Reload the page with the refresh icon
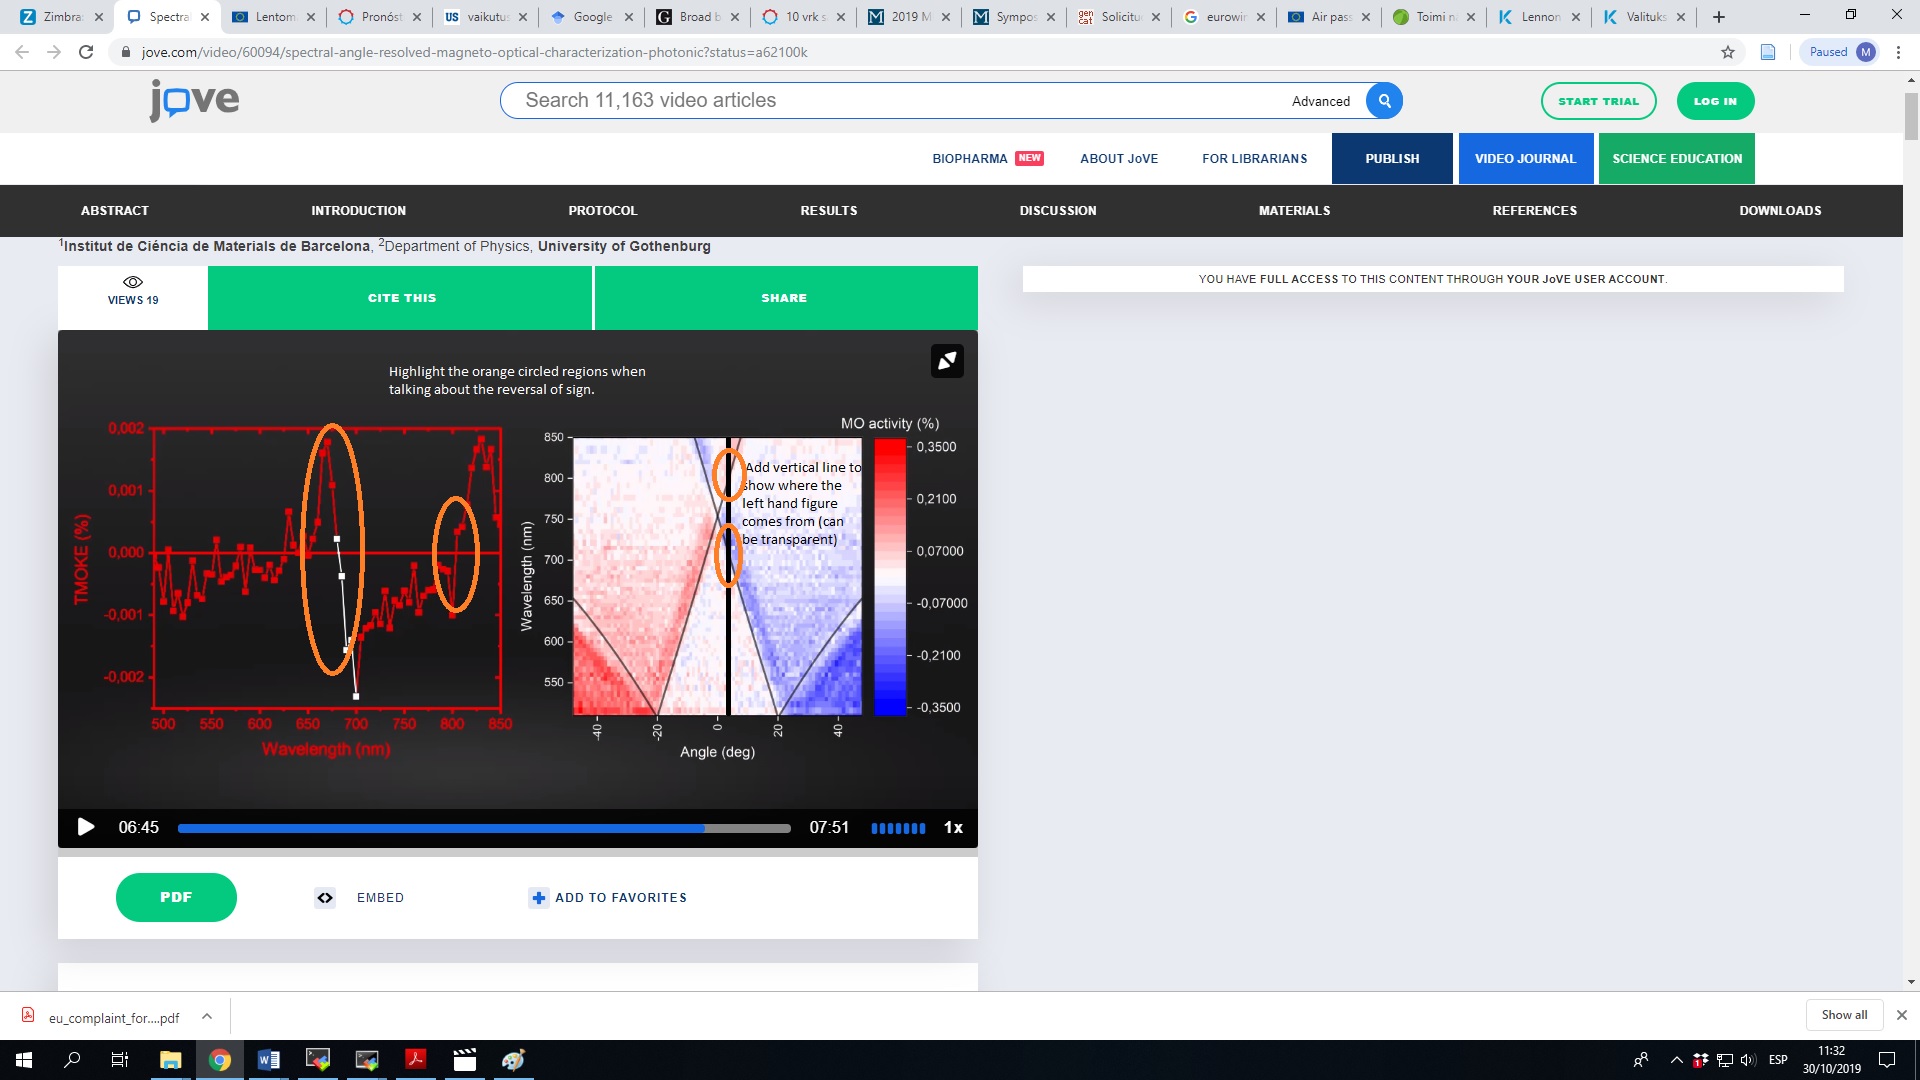The width and height of the screenshot is (1920, 1080). [x=86, y=52]
